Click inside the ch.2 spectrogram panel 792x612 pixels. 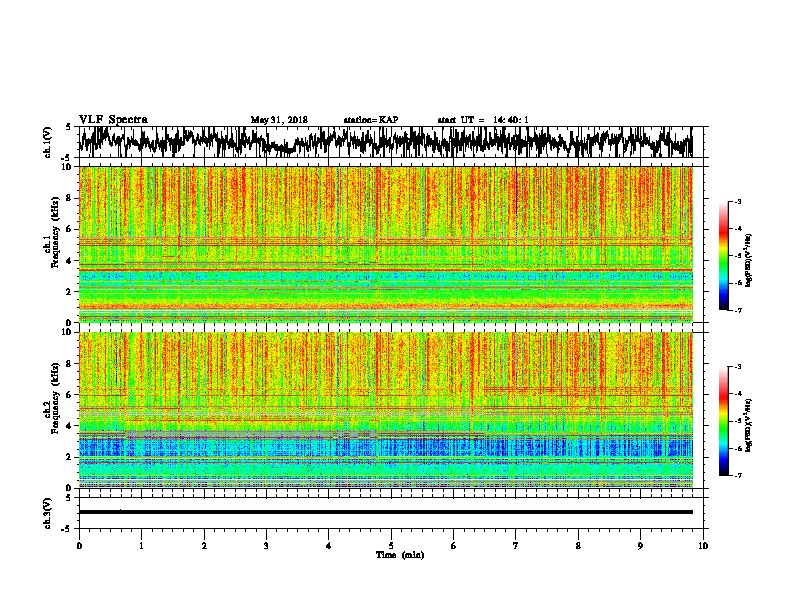[385, 410]
